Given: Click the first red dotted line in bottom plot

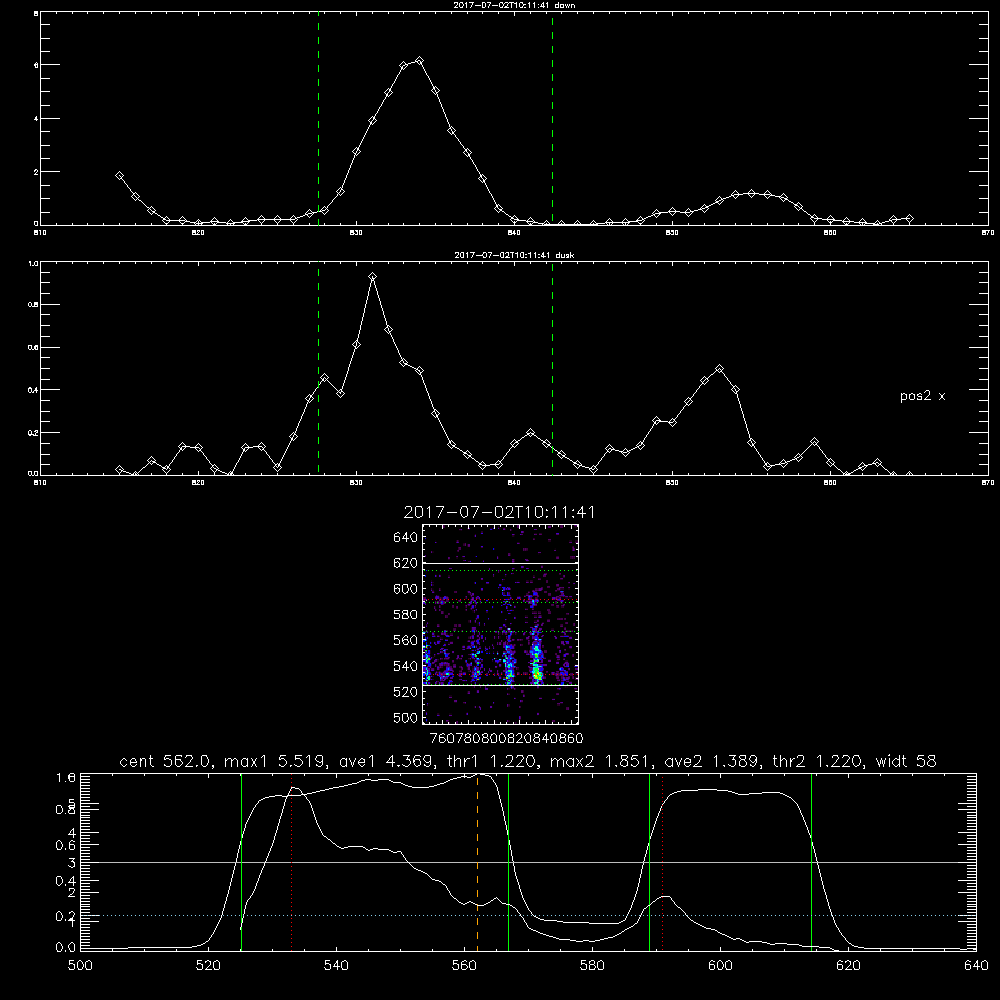Looking at the screenshot, I should [x=291, y=861].
